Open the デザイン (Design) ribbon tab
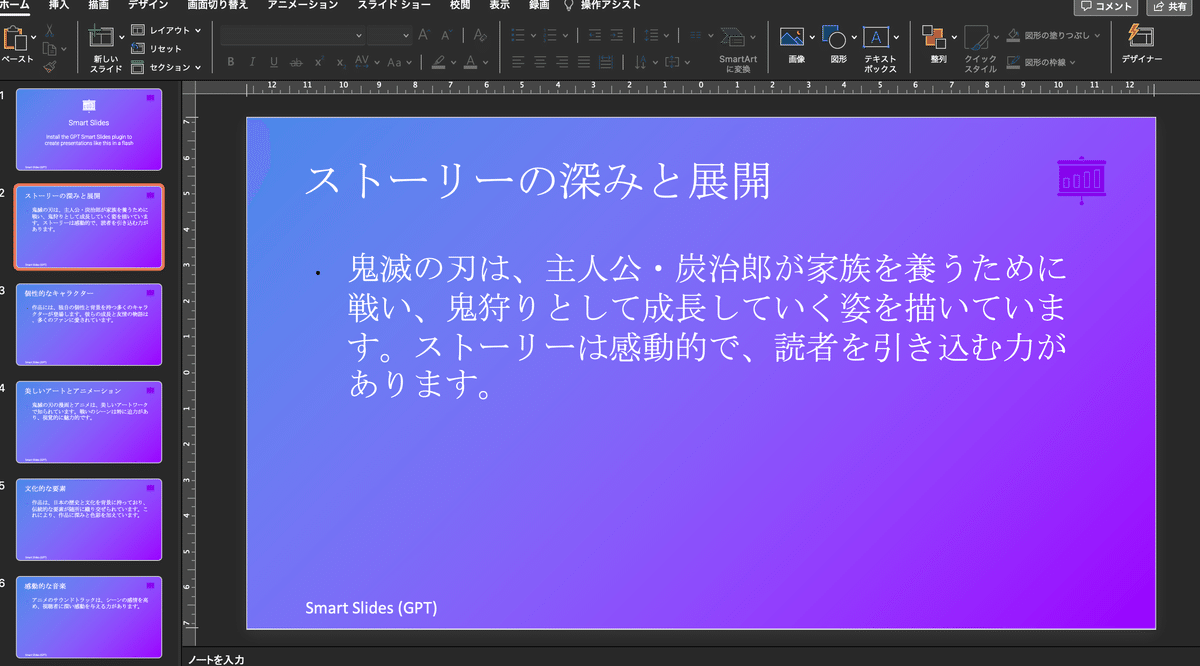 [x=147, y=5]
